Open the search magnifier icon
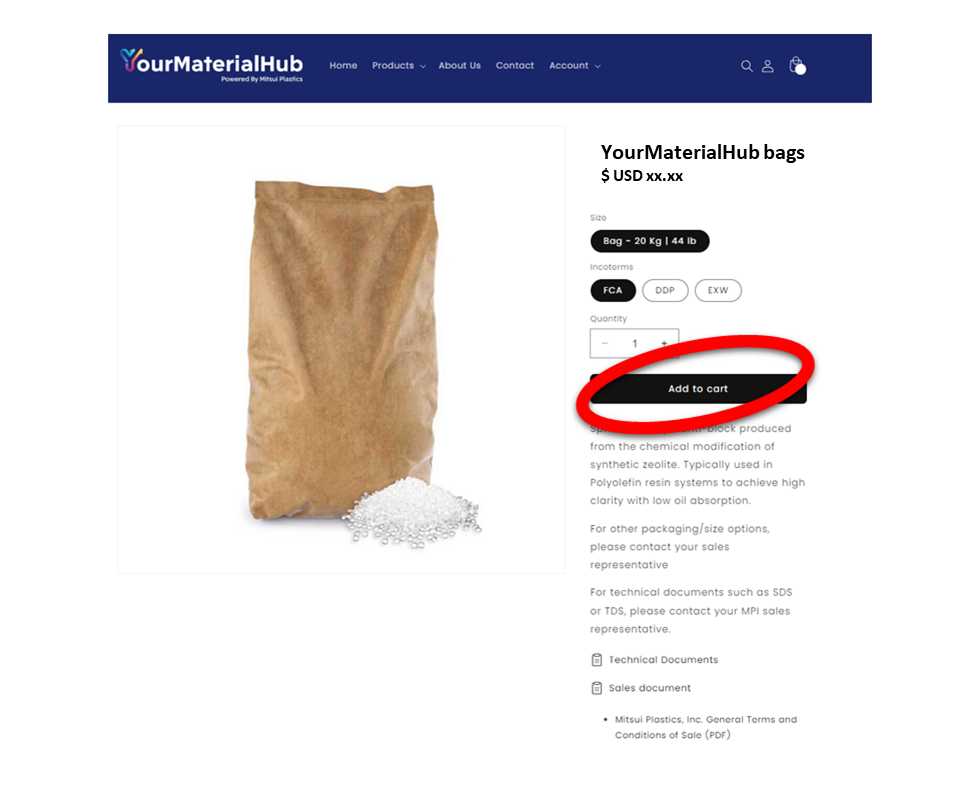The width and height of the screenshot is (980, 791). click(746, 66)
